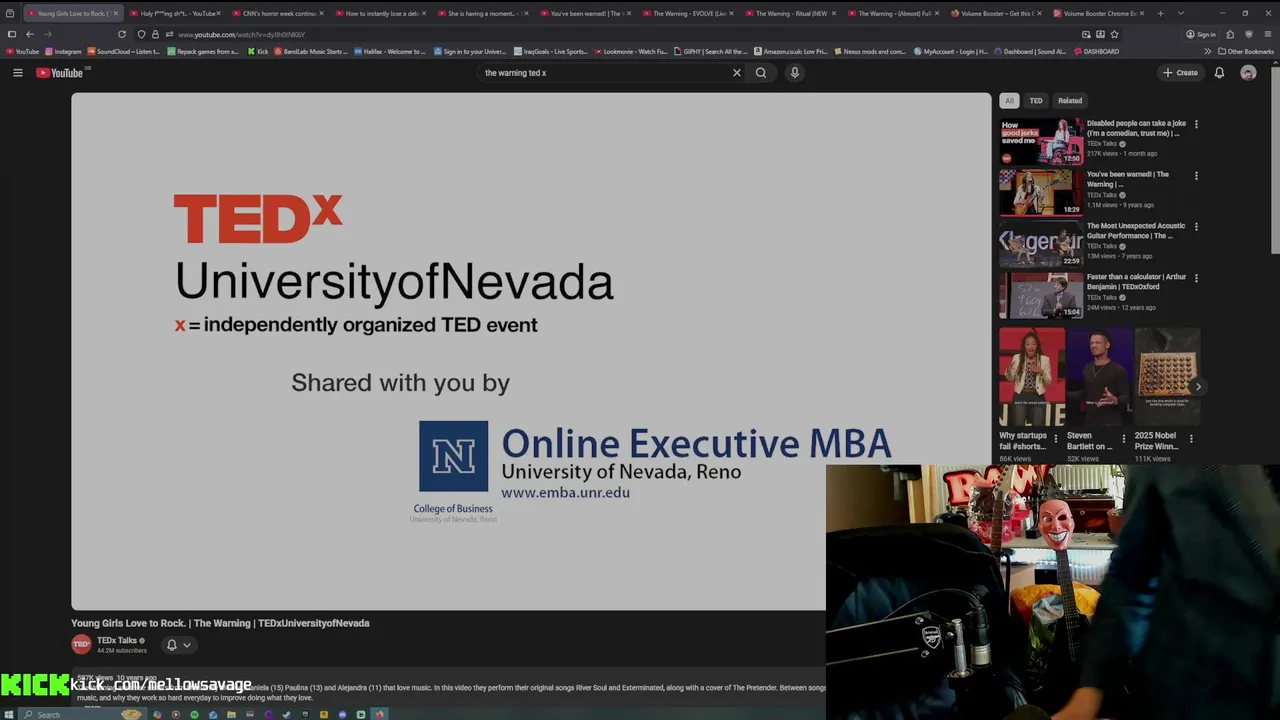The width and height of the screenshot is (1280, 720).
Task: Click the video title 'Young Girls Love to Rock'
Action: pyautogui.click(x=220, y=623)
